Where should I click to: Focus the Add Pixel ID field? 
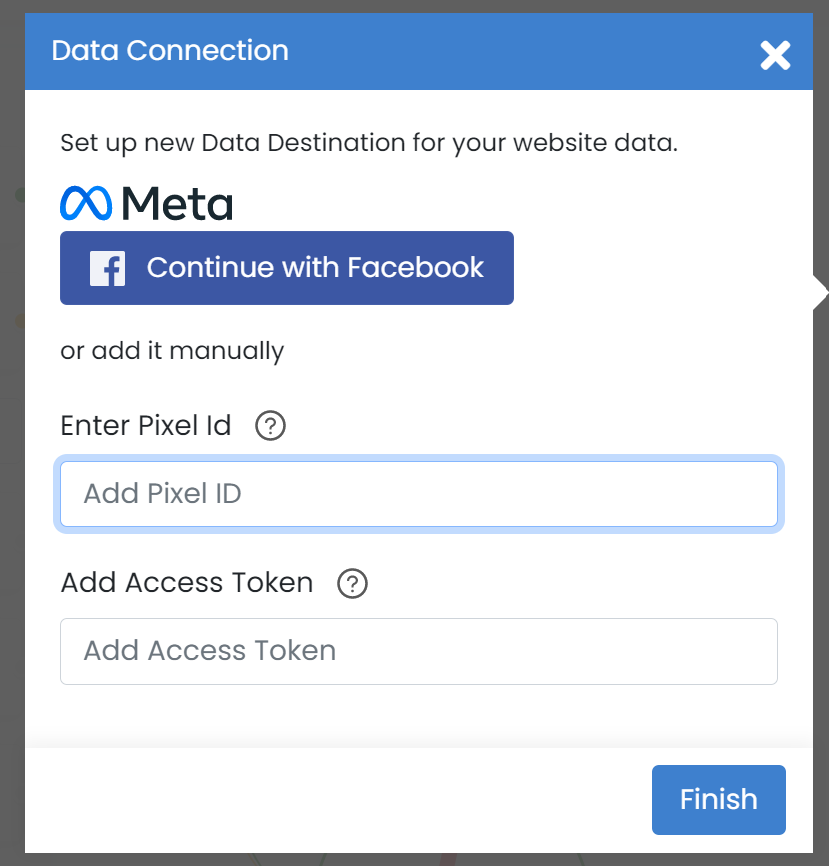tap(419, 494)
